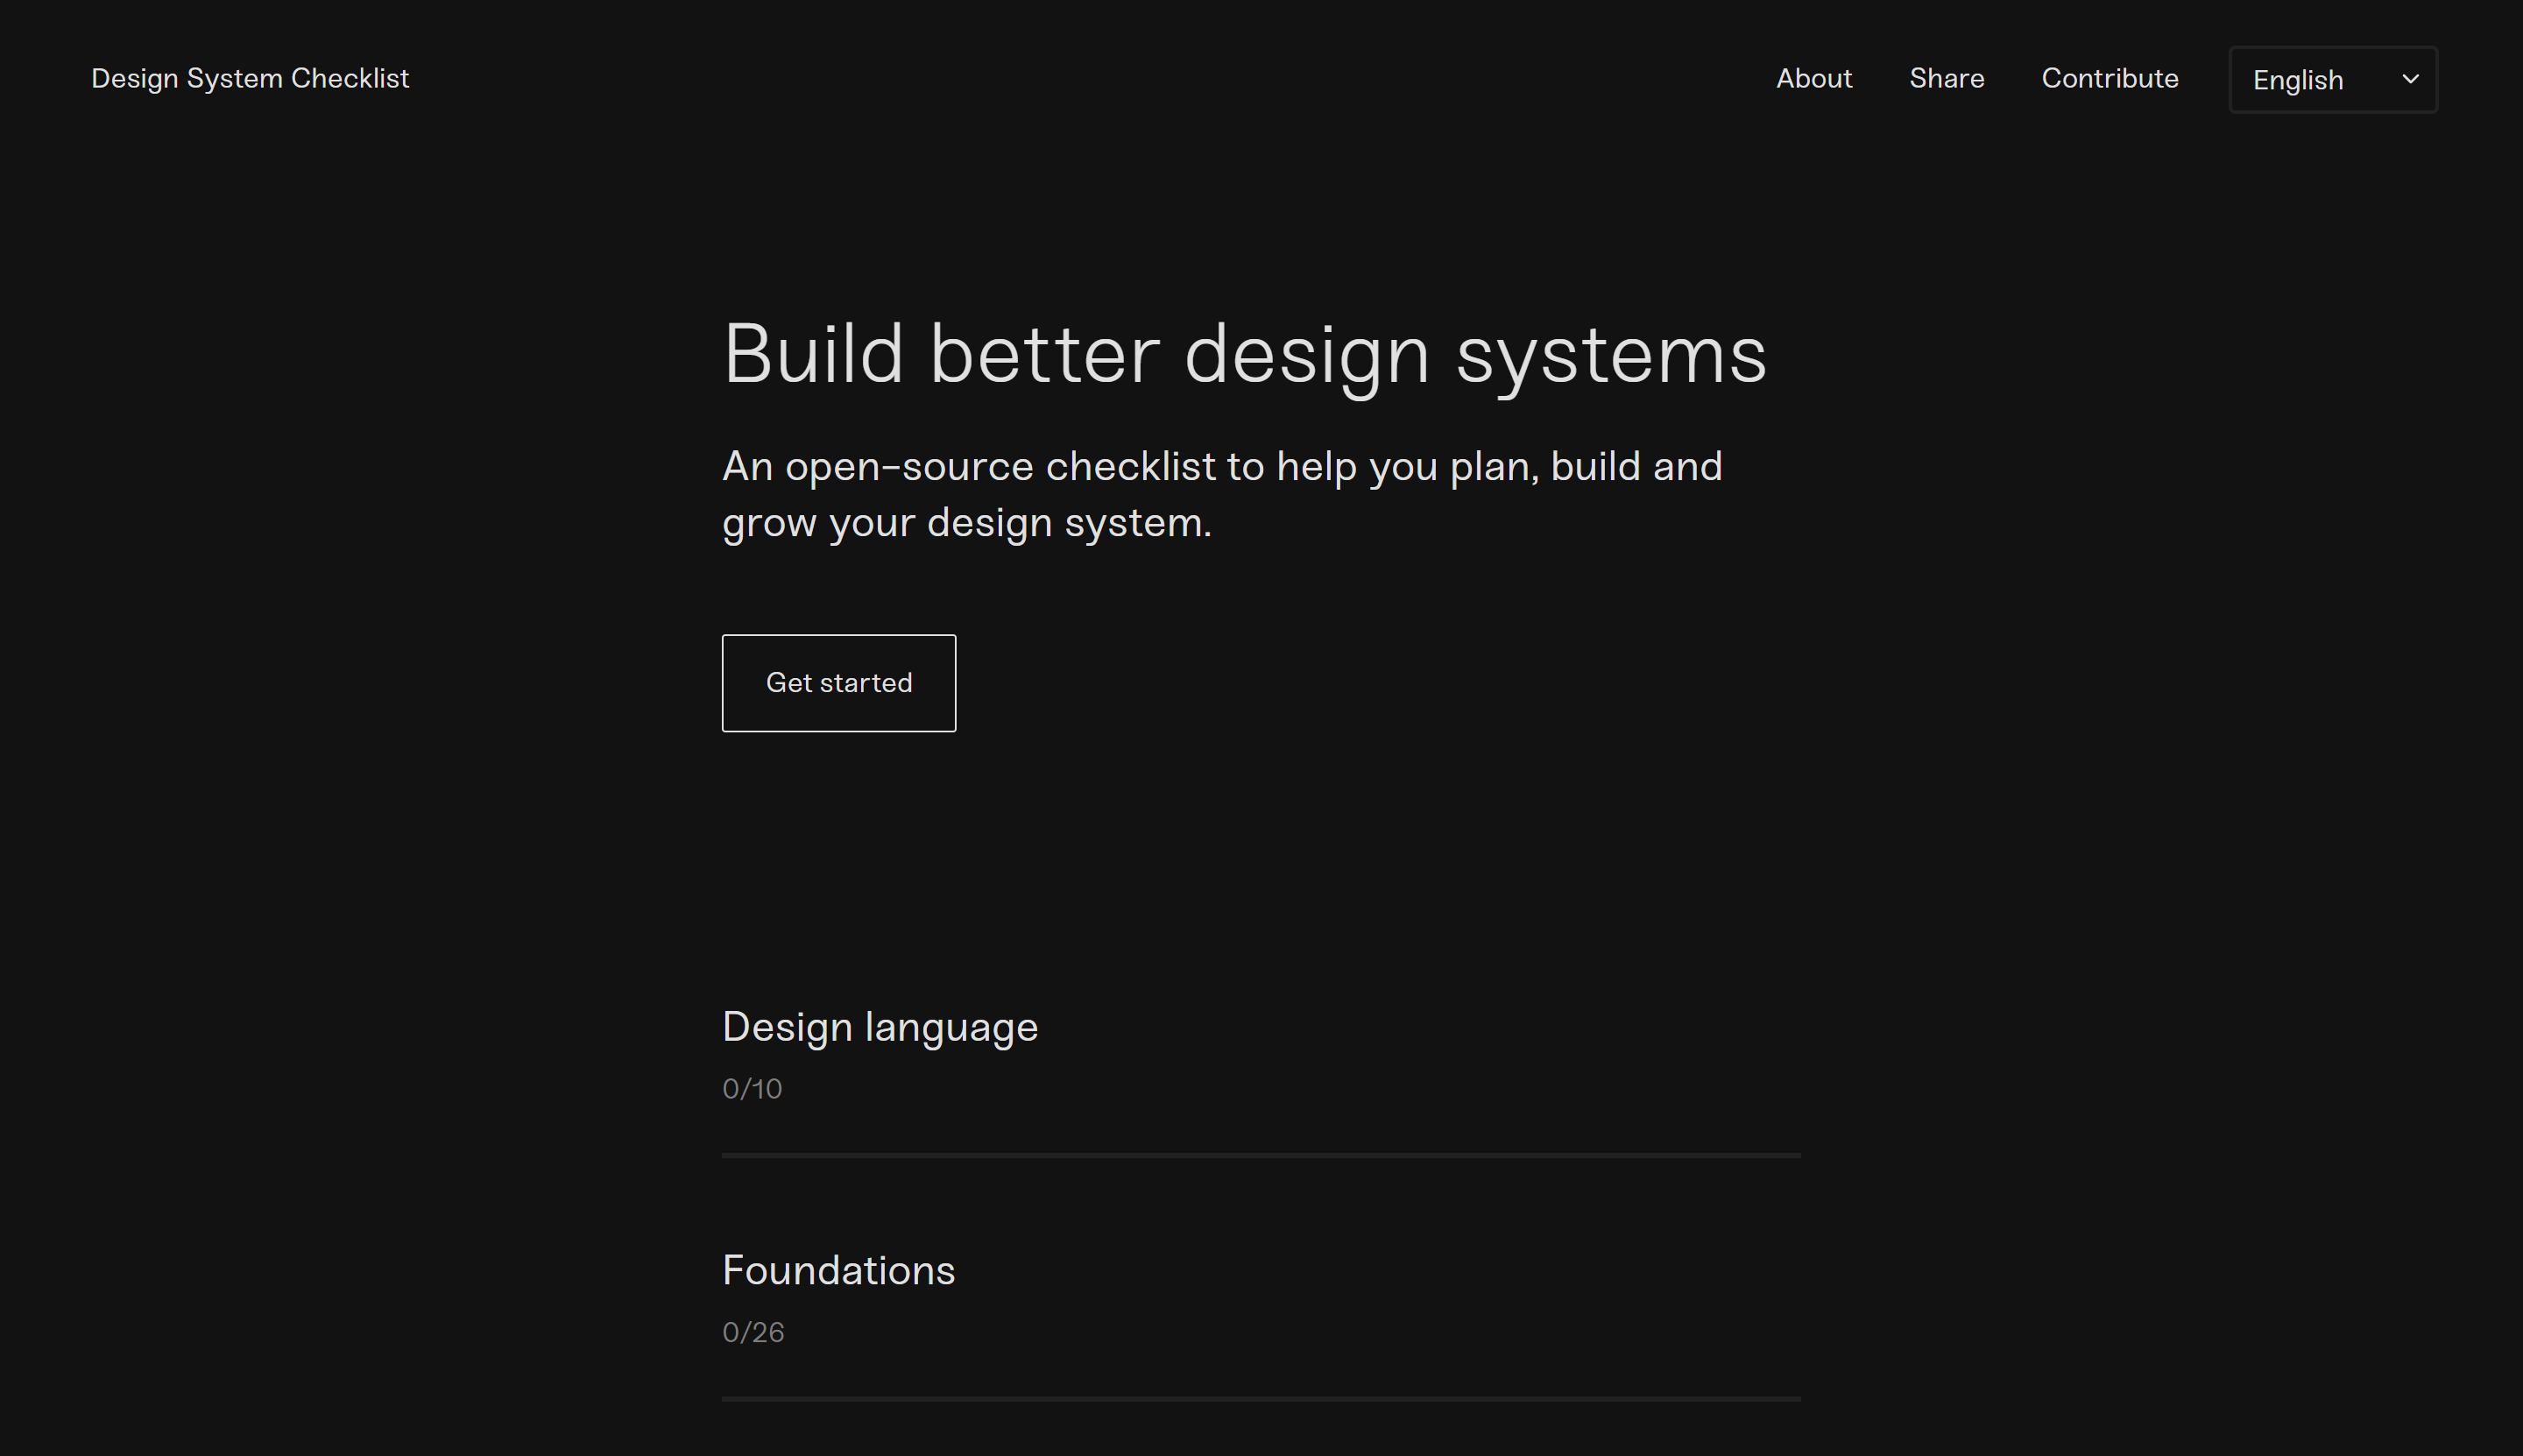Begin the checklist with Get started
The height and width of the screenshot is (1456, 2523).
tap(838, 683)
